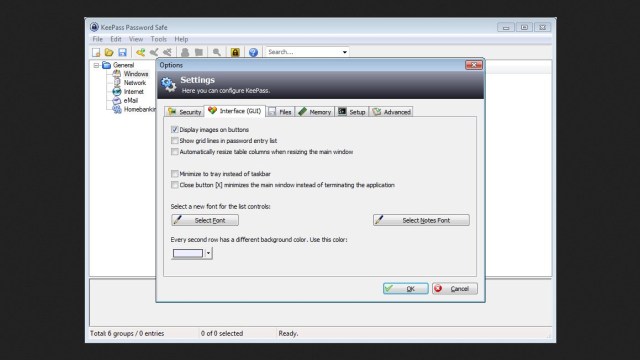Screen dimensions: 640x360
Task: Click the Copy password toolbar icon
Action: point(199,52)
